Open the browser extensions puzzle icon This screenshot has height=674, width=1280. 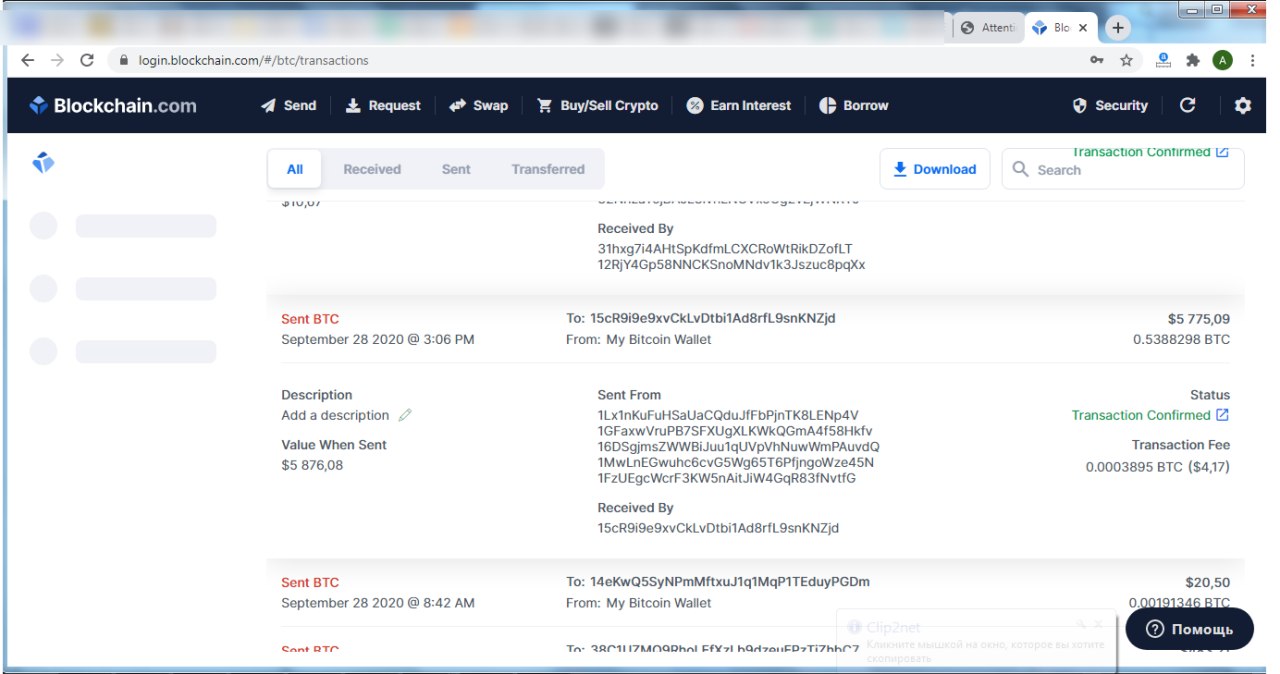[x=1192, y=60]
